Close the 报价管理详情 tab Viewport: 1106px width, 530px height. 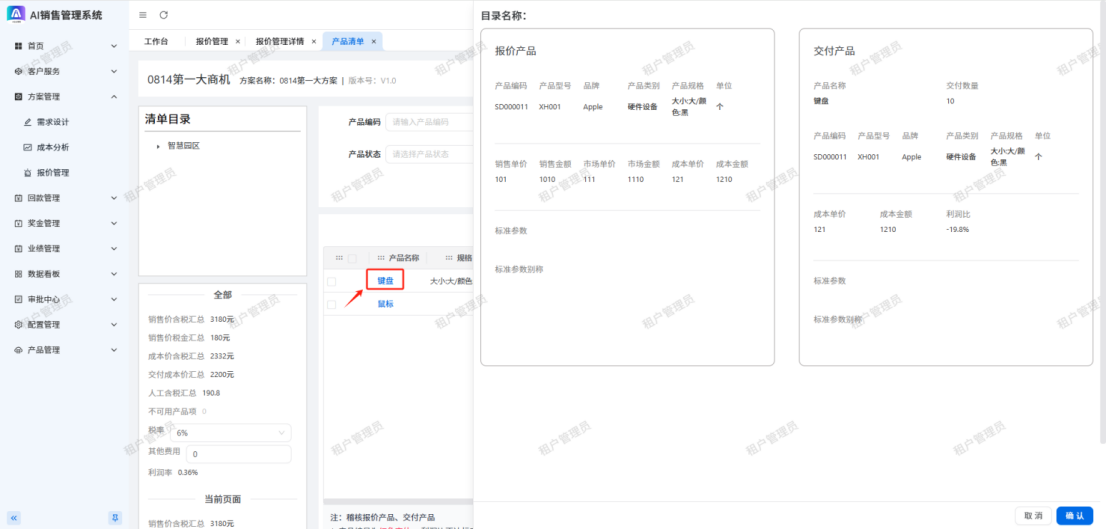314,41
